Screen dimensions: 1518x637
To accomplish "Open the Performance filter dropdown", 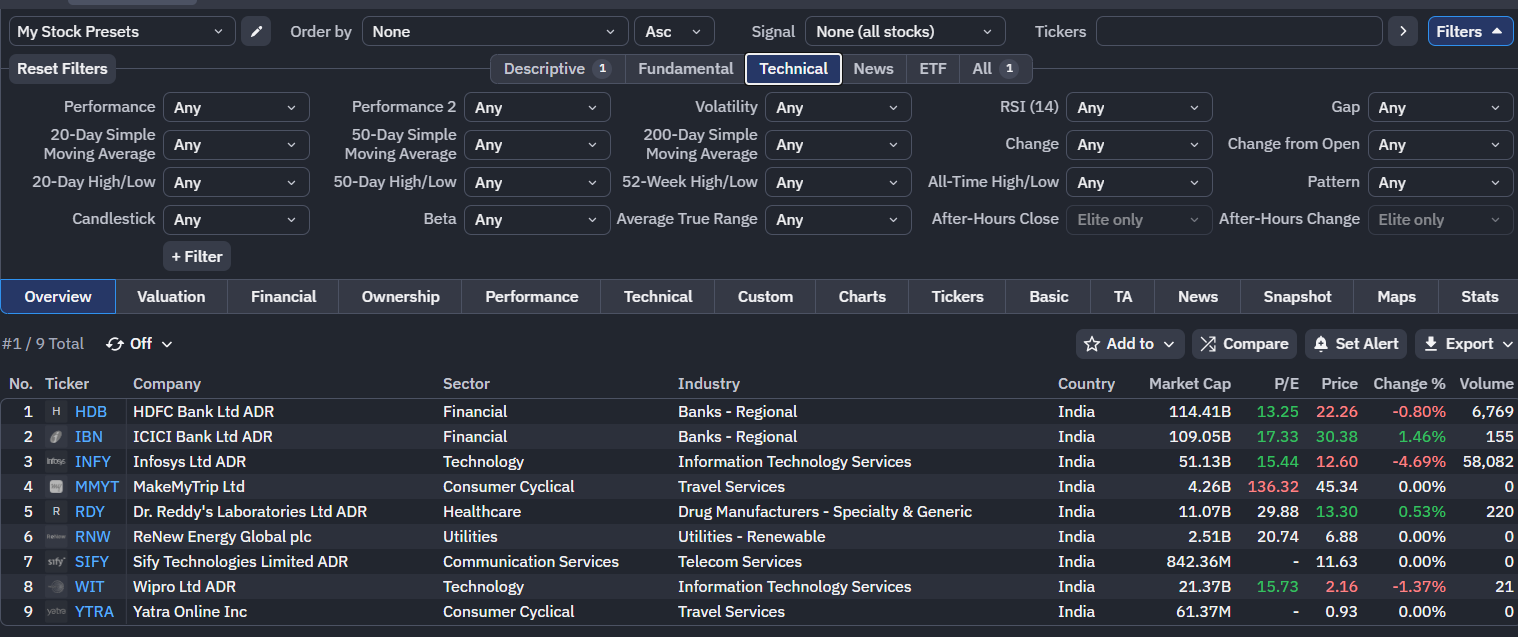I will 236,107.
